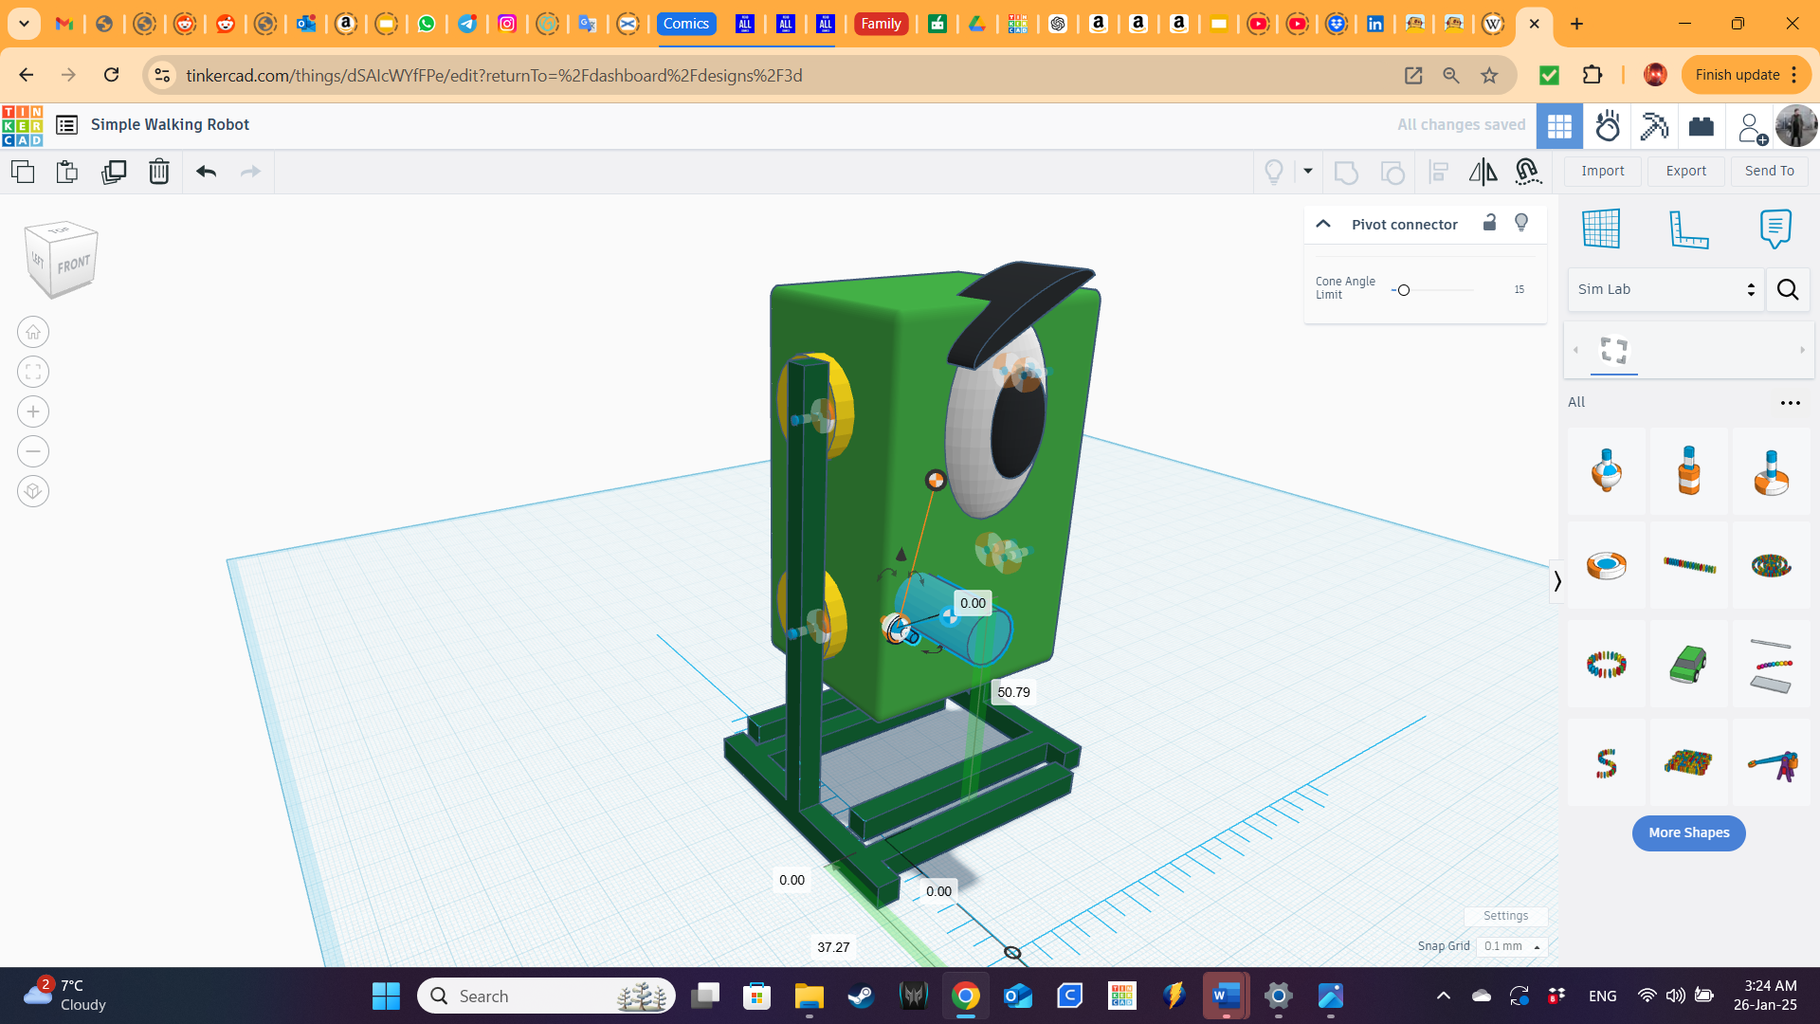
Task: Open Sim Lab apple icon
Action: coord(1608,126)
